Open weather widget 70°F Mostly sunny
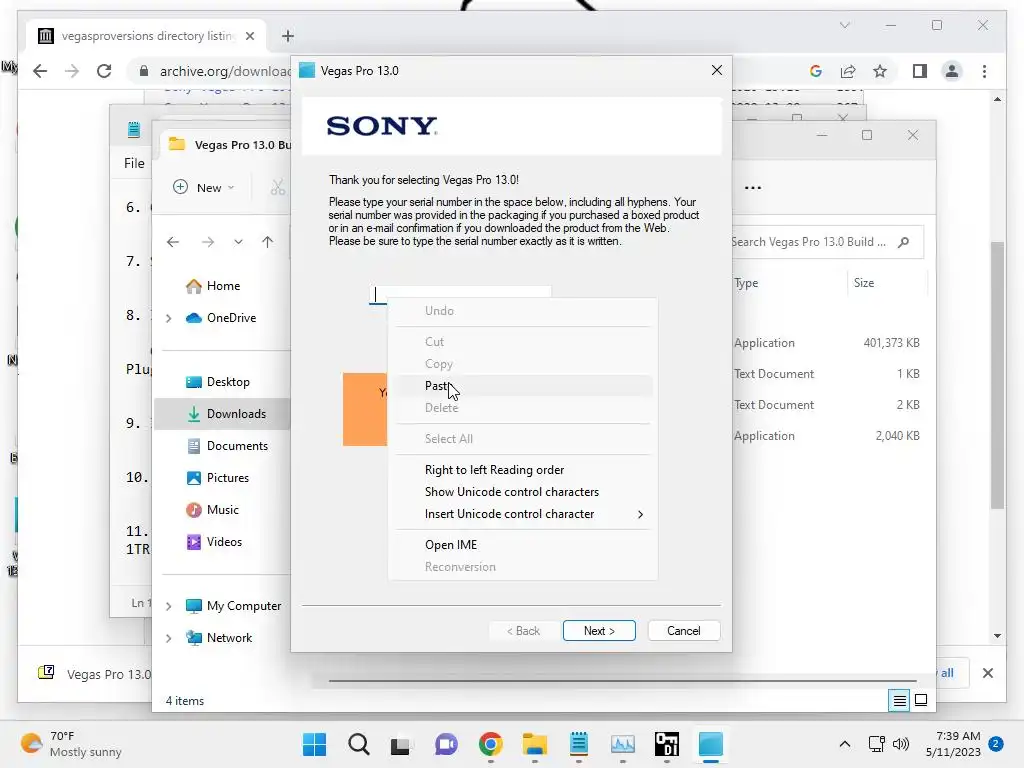 tap(71, 744)
